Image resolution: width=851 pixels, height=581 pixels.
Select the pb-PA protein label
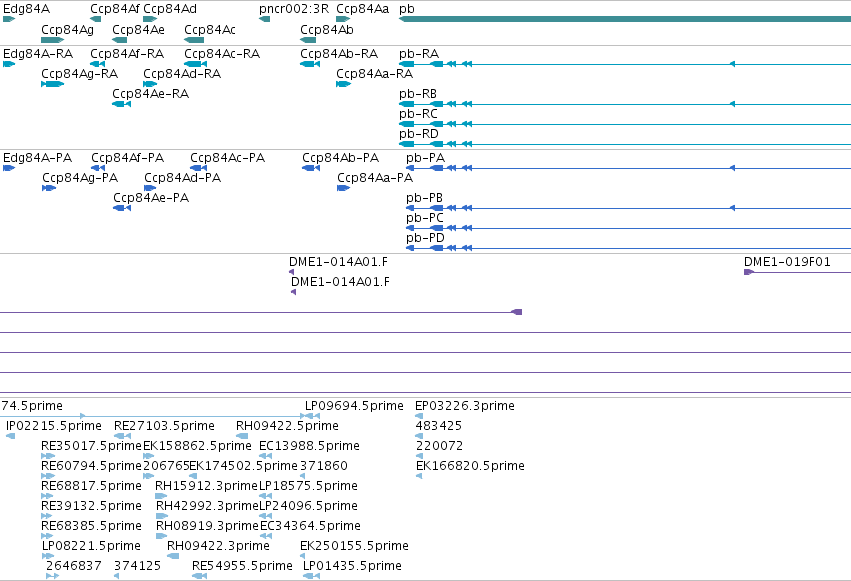(x=426, y=158)
